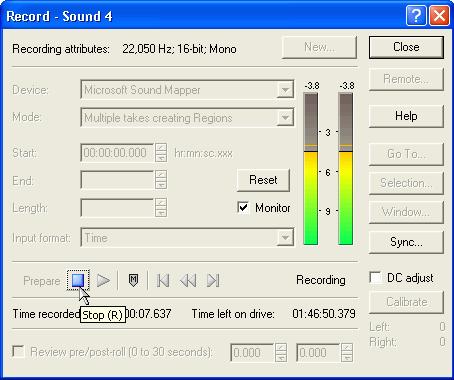Click the Play transport button
Screen dimensions: 454x380
103,280
